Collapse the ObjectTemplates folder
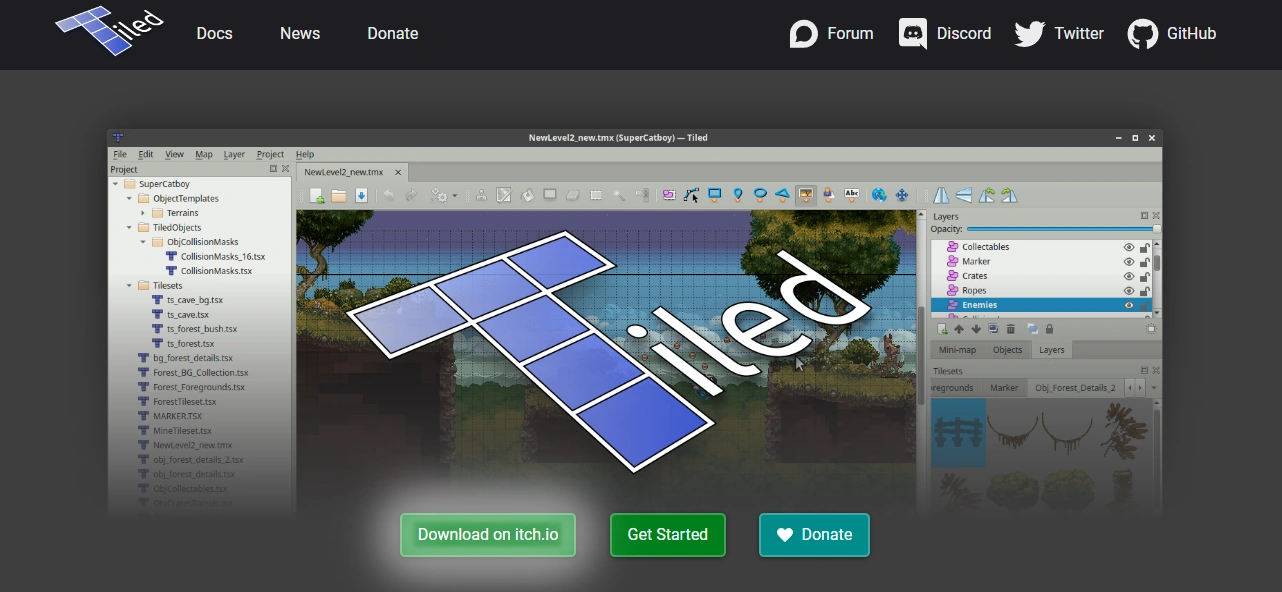 [x=129, y=198]
